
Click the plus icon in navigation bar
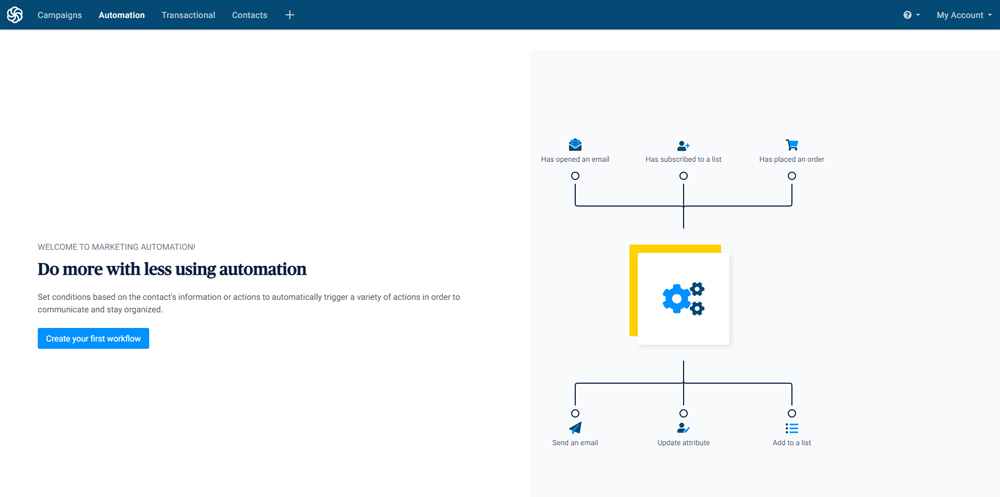[x=289, y=15]
